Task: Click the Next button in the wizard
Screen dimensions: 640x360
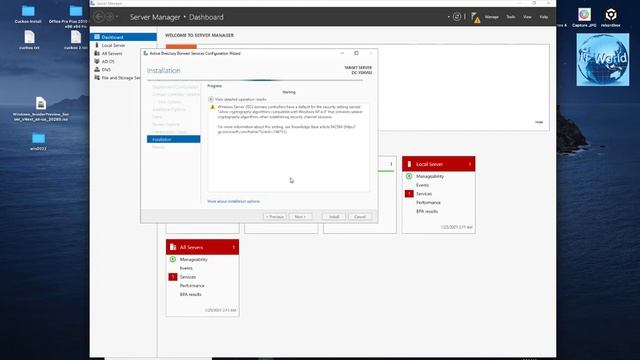Action: [300, 216]
